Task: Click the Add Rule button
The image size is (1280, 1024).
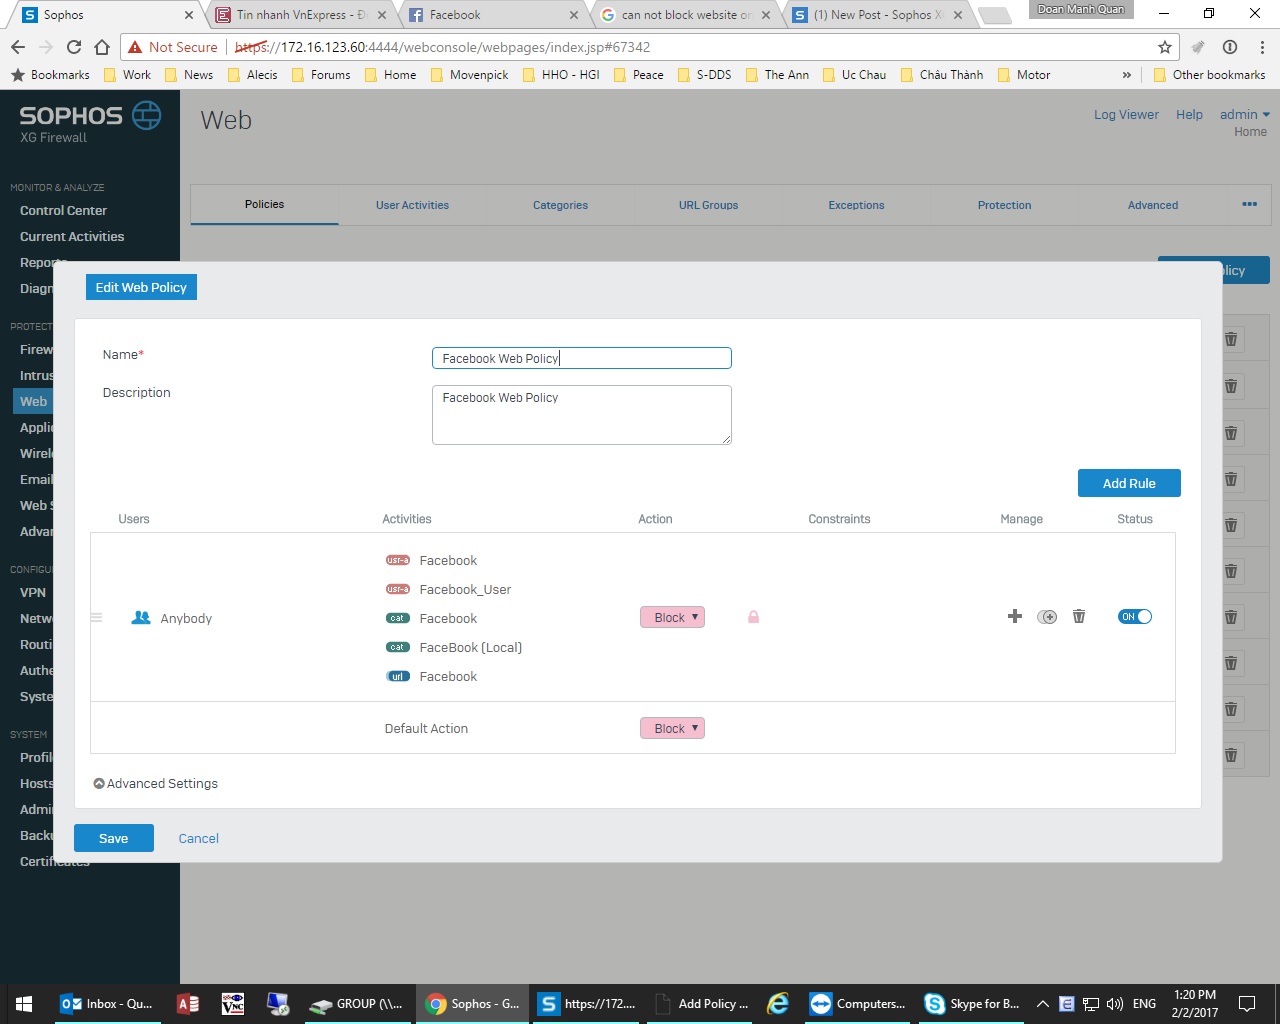Action: point(1129,483)
